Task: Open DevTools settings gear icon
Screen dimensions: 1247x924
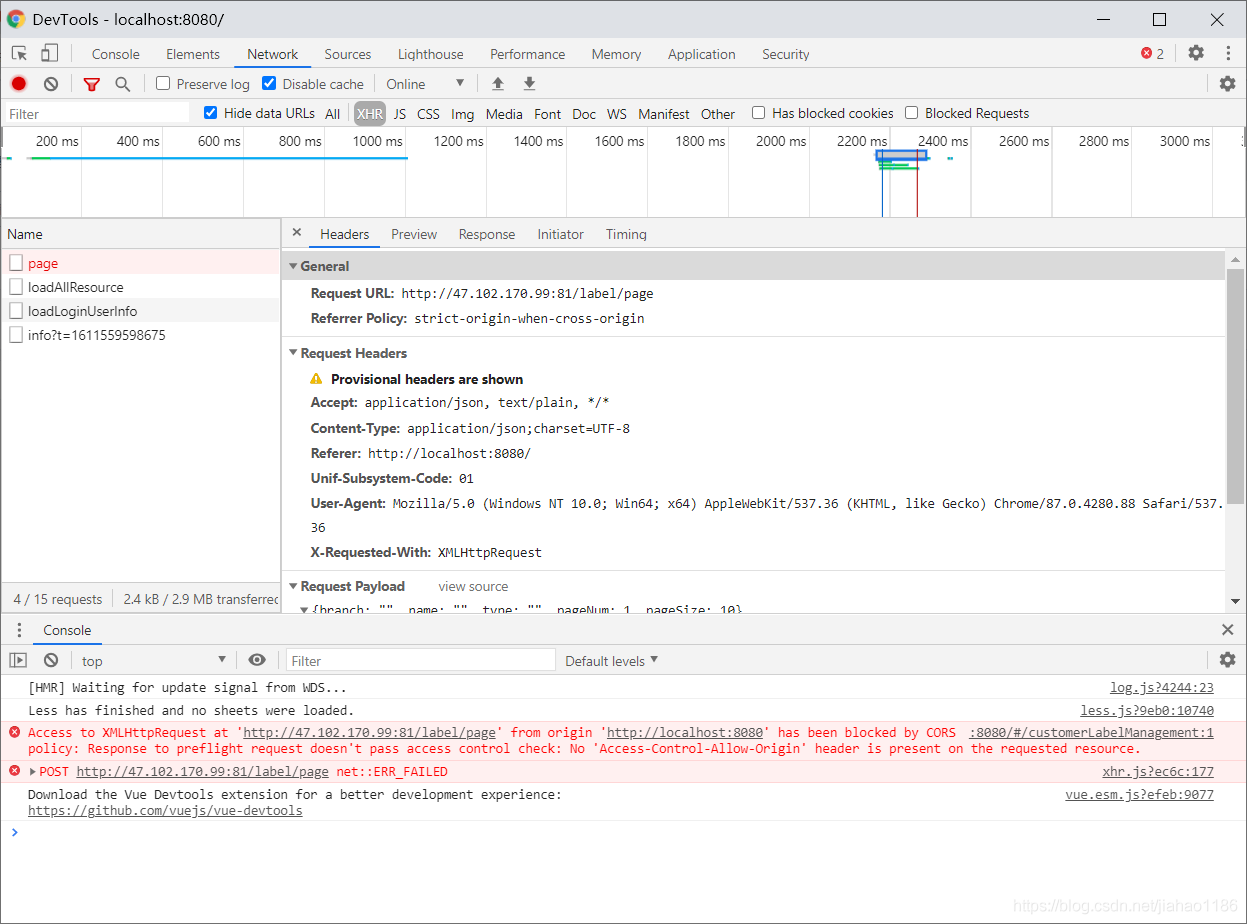Action: tap(1196, 54)
